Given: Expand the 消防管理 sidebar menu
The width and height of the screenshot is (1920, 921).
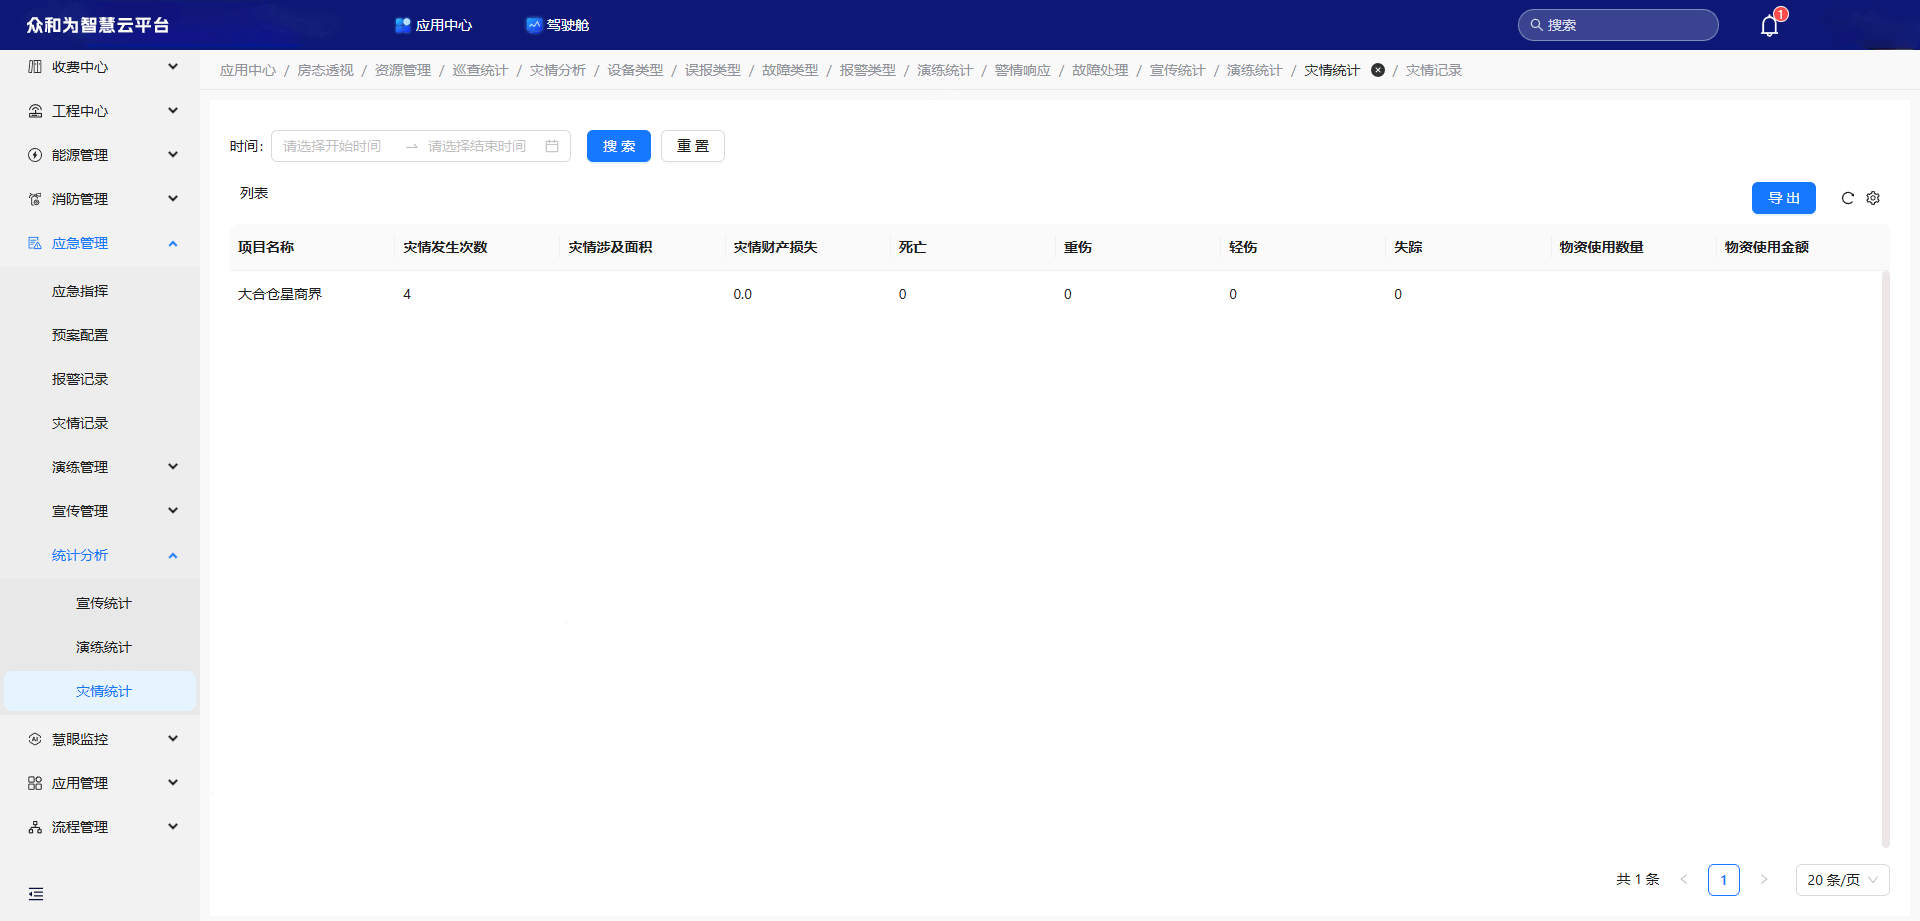Looking at the screenshot, I should pos(100,199).
